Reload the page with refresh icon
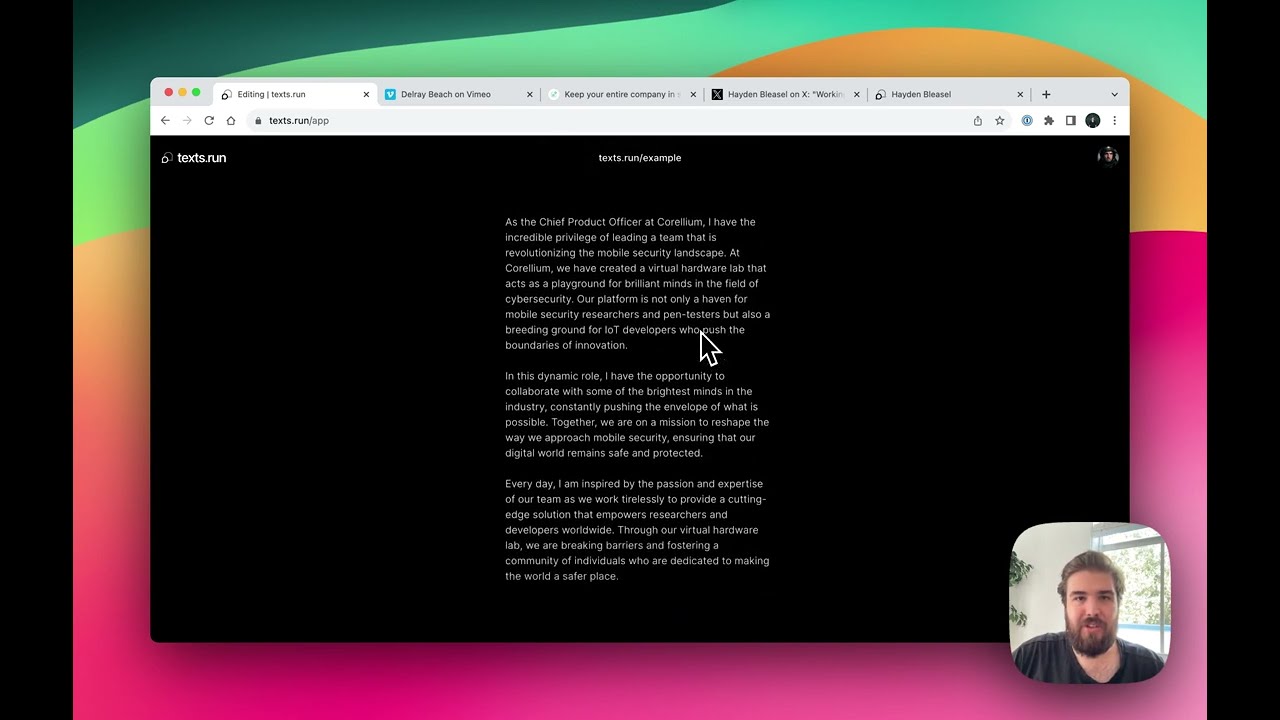Image resolution: width=1280 pixels, height=720 pixels. pos(209,121)
